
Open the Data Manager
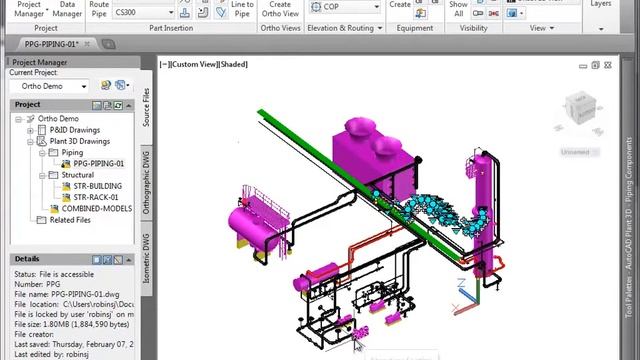[x=67, y=9]
